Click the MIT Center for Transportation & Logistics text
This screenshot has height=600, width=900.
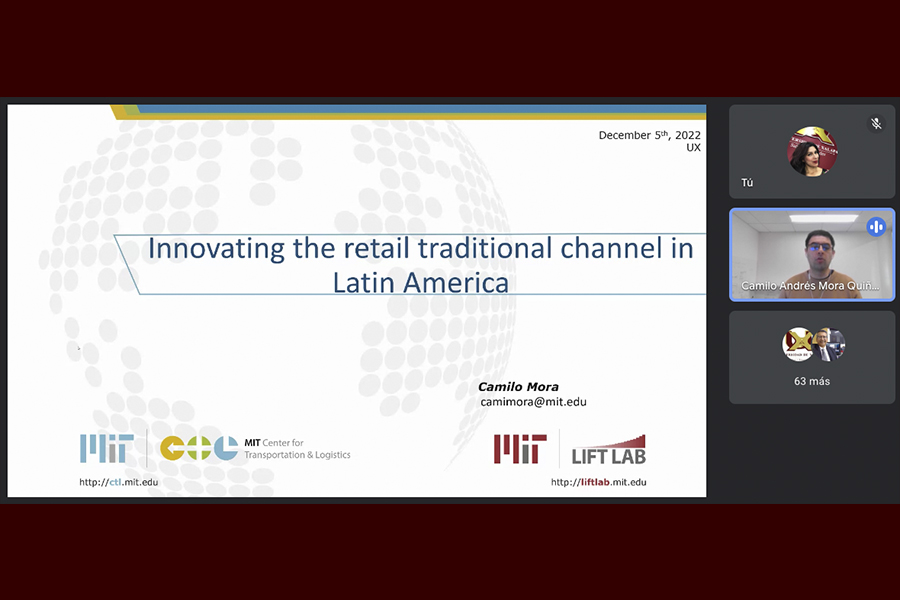(x=297, y=449)
